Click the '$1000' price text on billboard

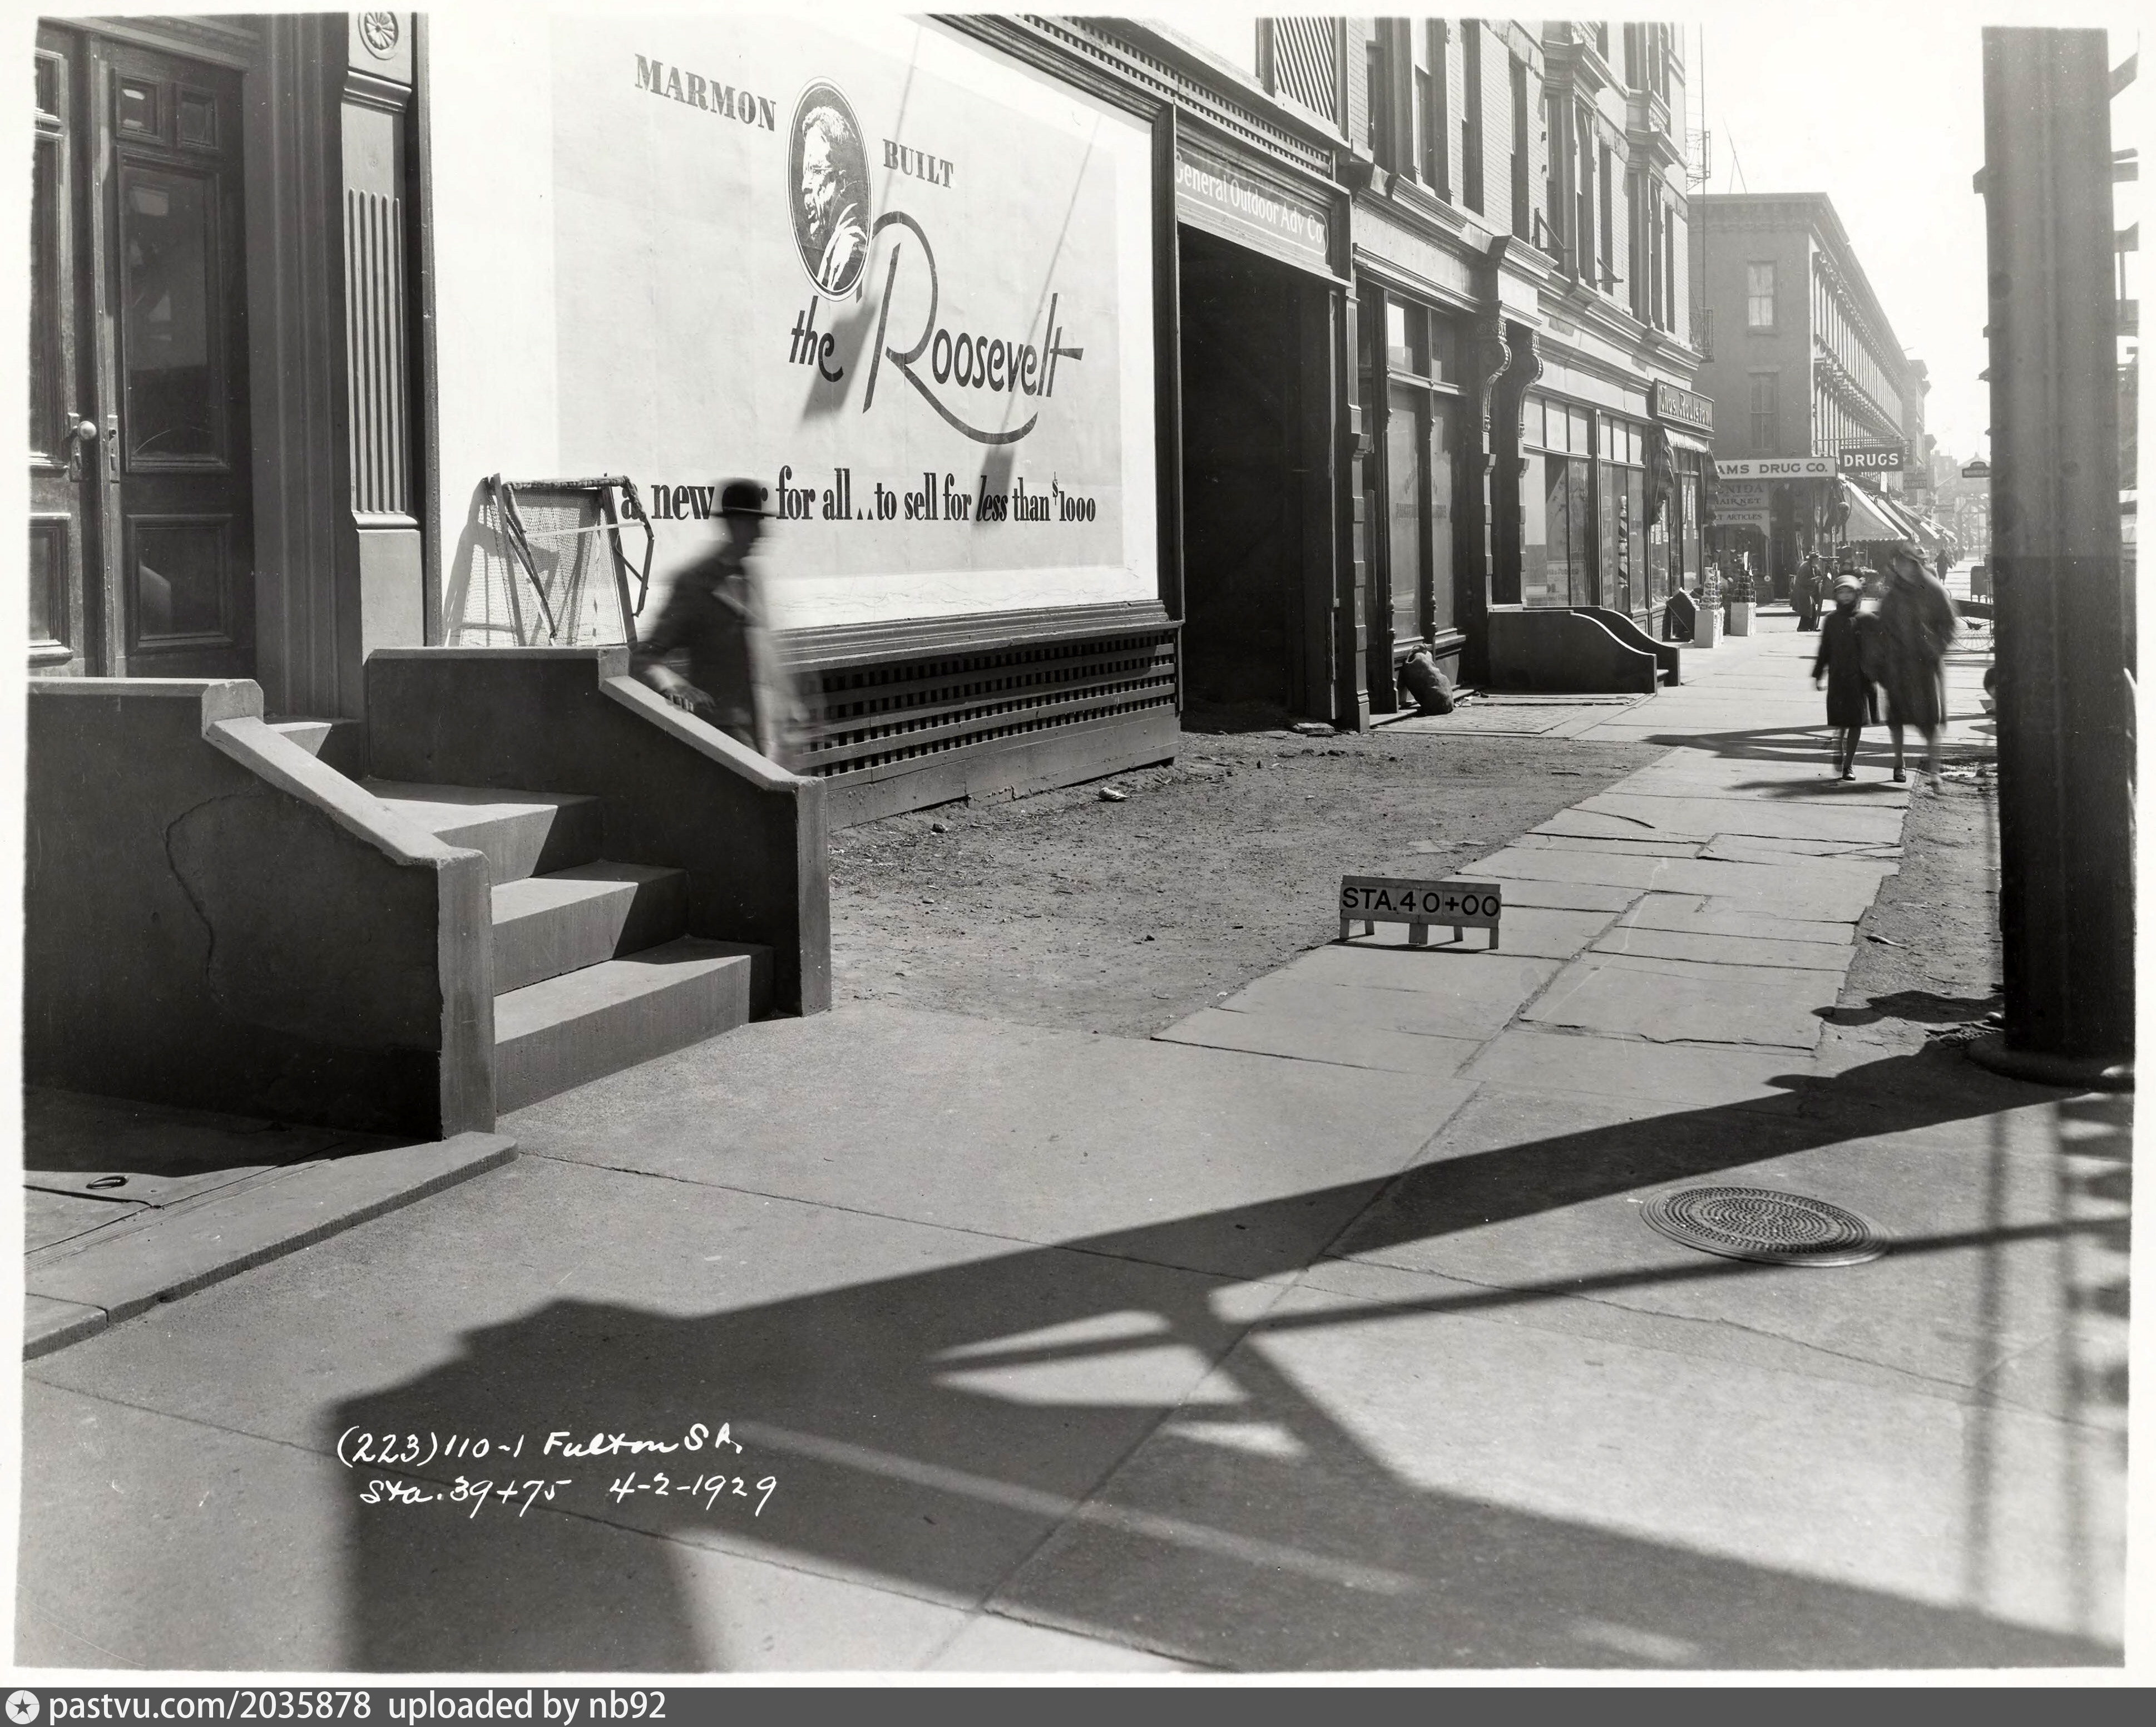tap(1073, 506)
